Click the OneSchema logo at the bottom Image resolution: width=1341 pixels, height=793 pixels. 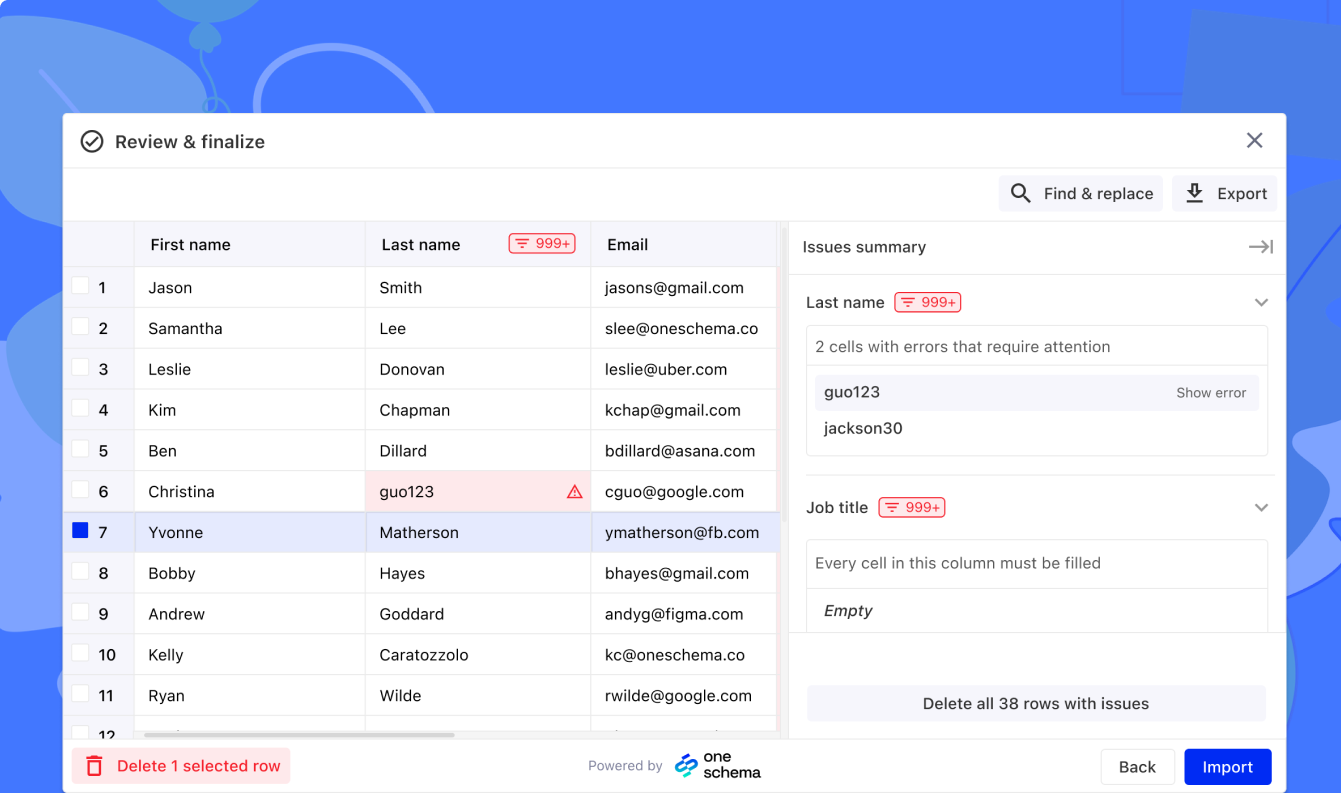(717, 765)
